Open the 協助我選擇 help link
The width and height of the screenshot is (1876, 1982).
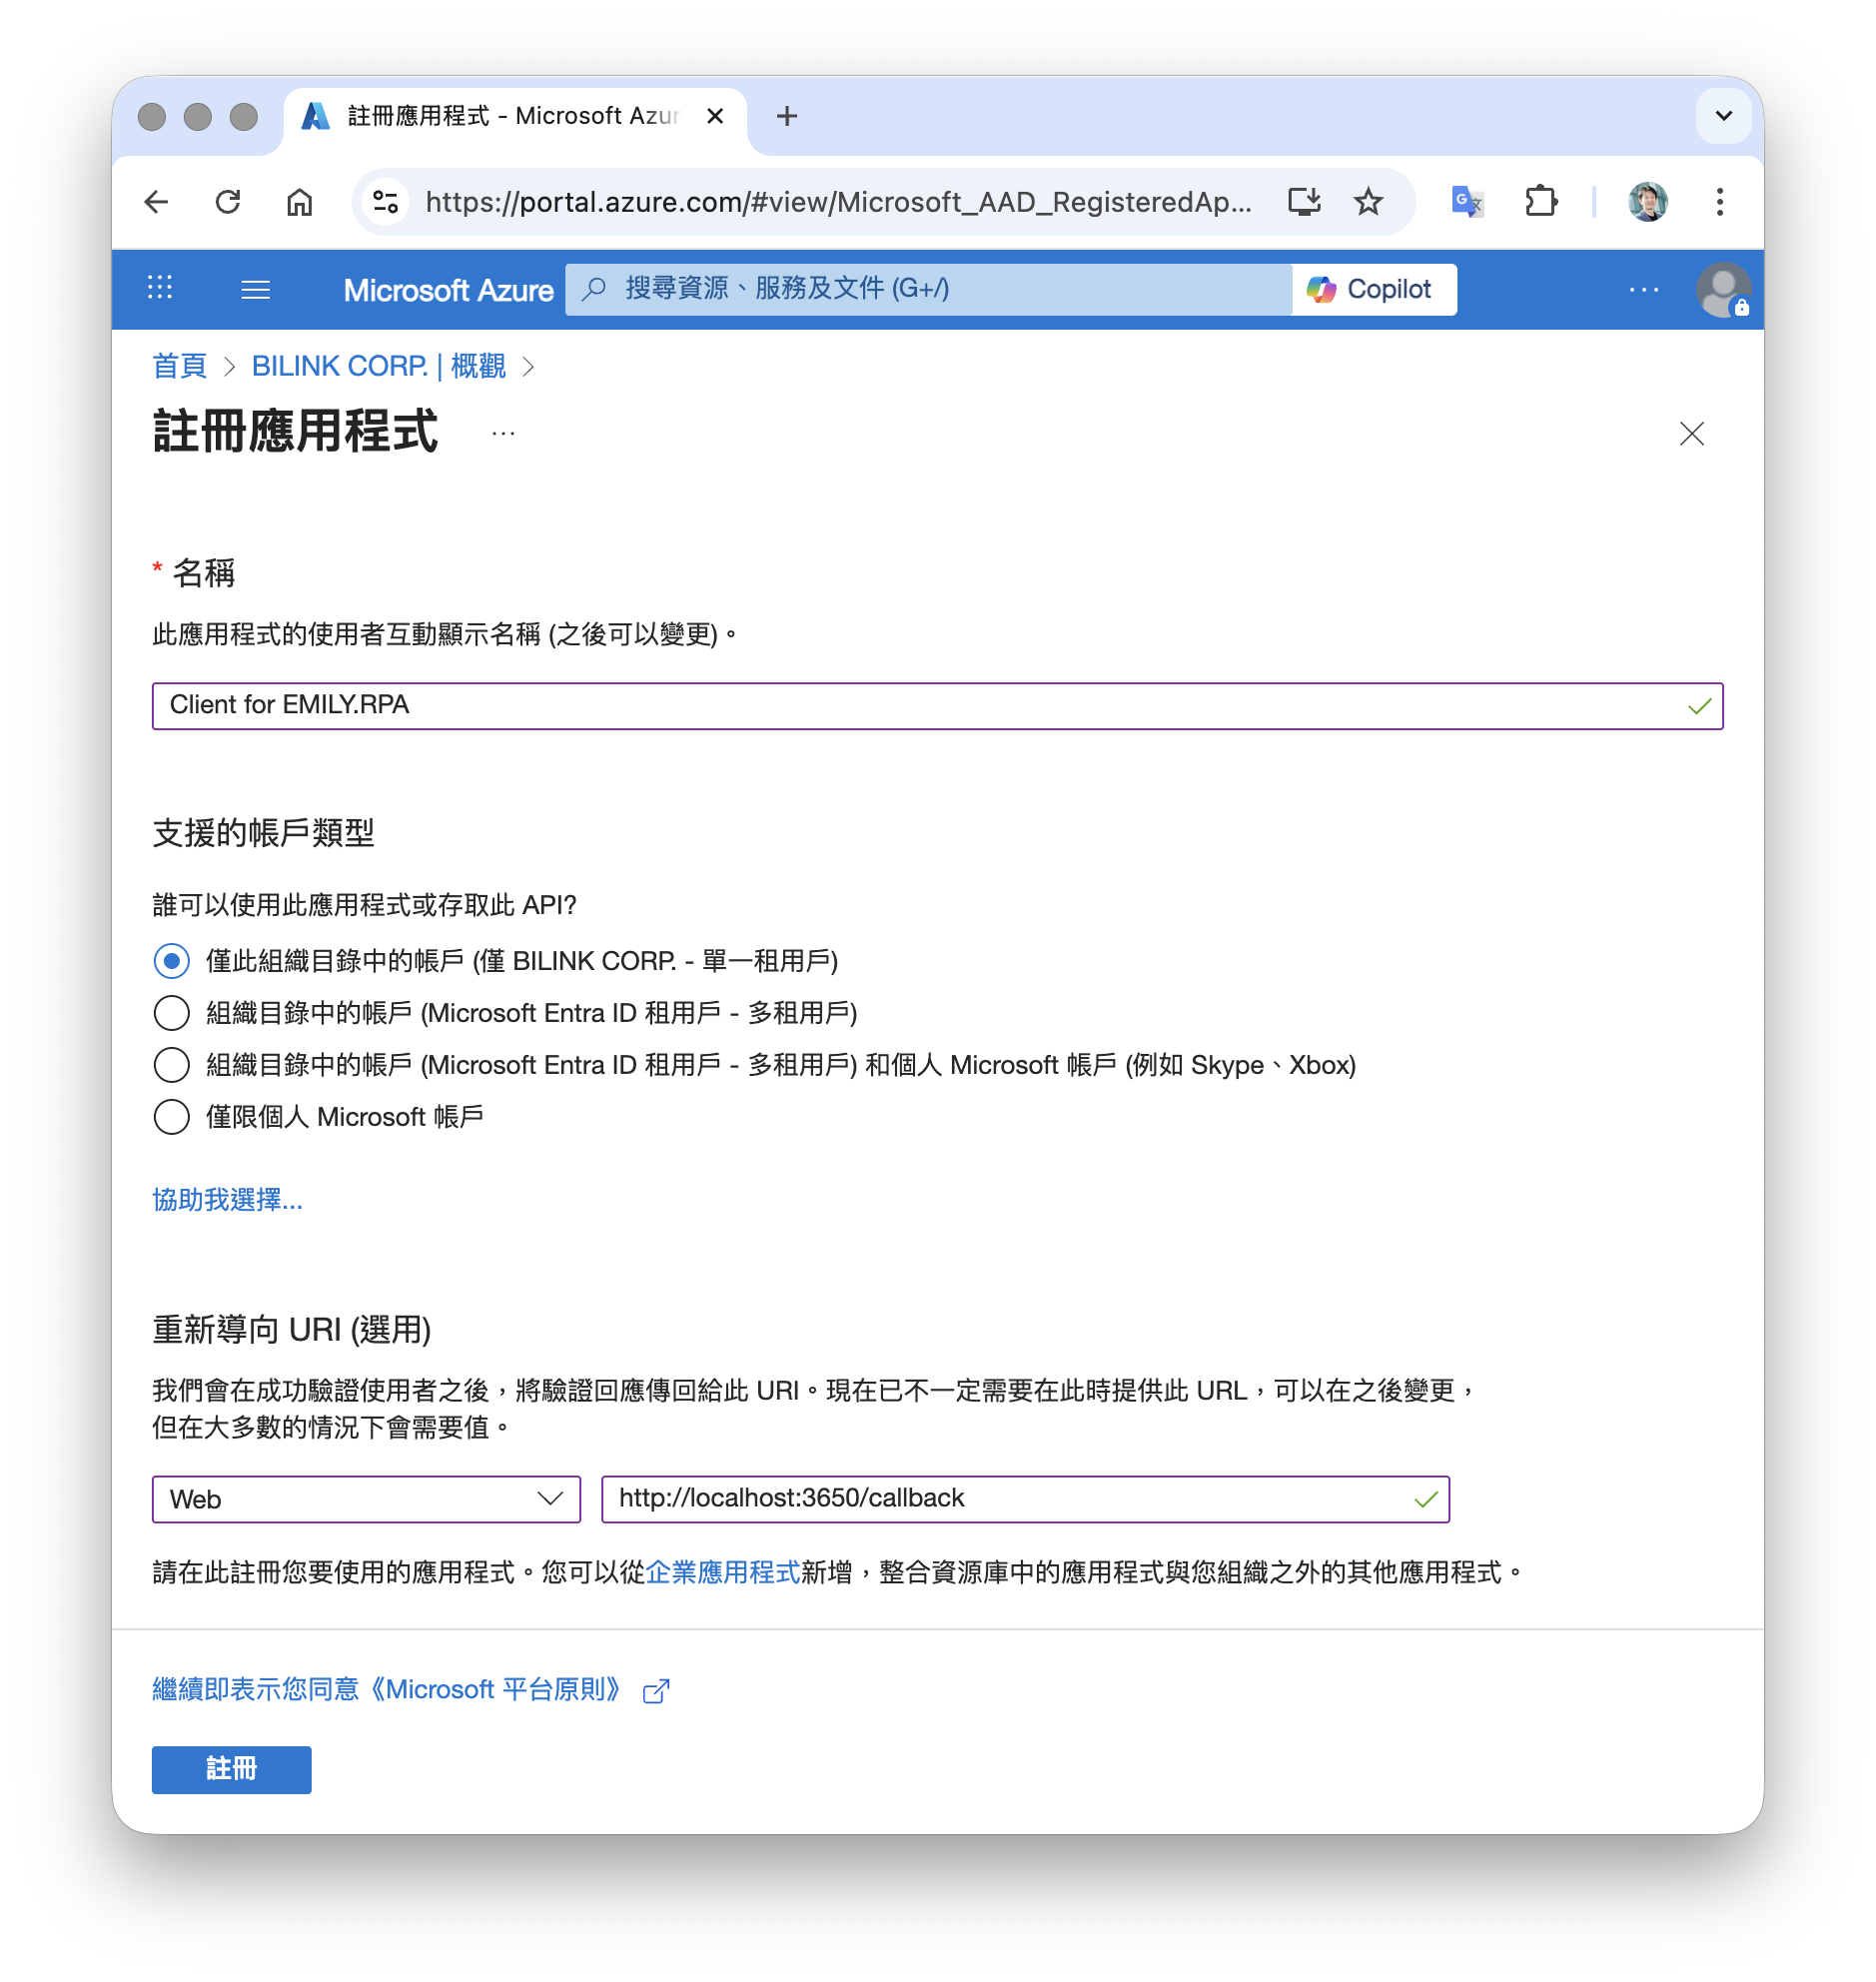(227, 1199)
